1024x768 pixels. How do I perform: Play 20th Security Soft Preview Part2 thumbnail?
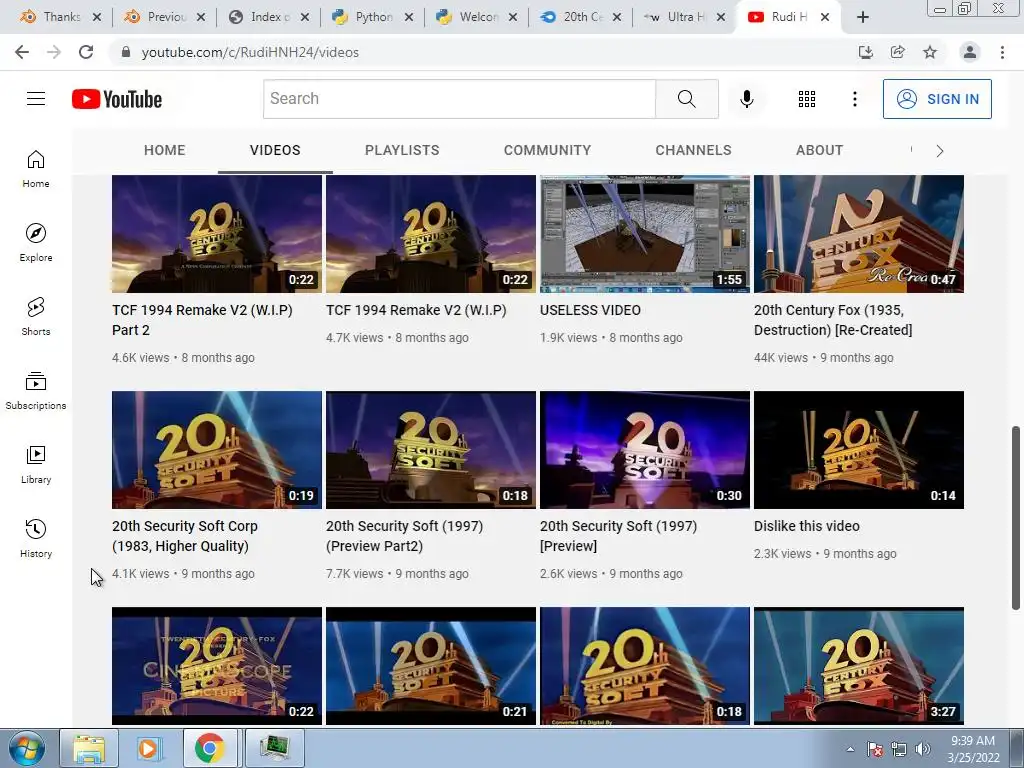(431, 450)
